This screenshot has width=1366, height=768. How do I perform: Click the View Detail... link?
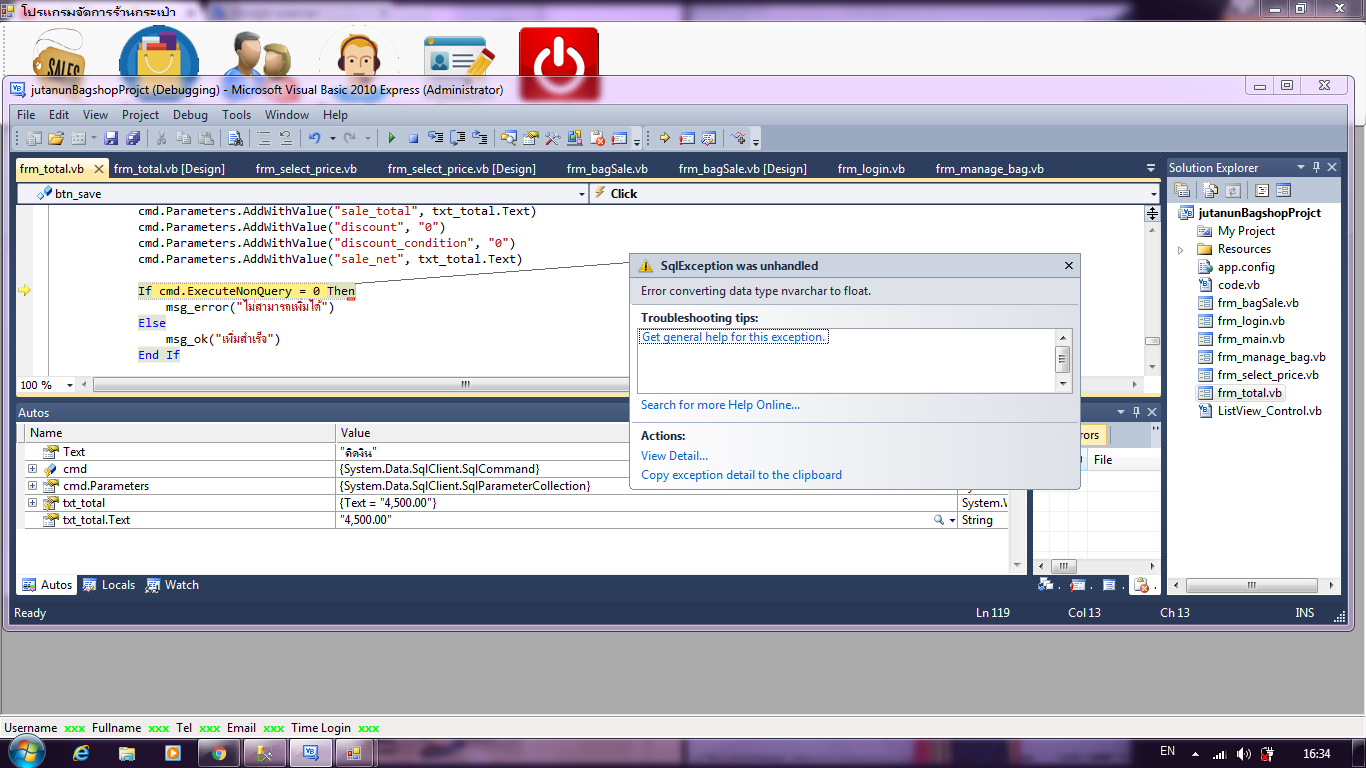click(x=674, y=455)
